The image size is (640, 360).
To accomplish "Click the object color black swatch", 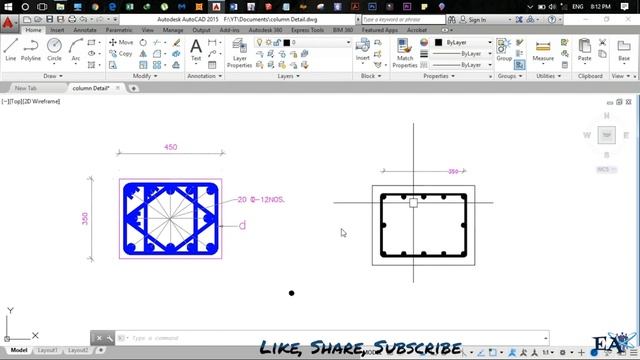I will pos(438,42).
